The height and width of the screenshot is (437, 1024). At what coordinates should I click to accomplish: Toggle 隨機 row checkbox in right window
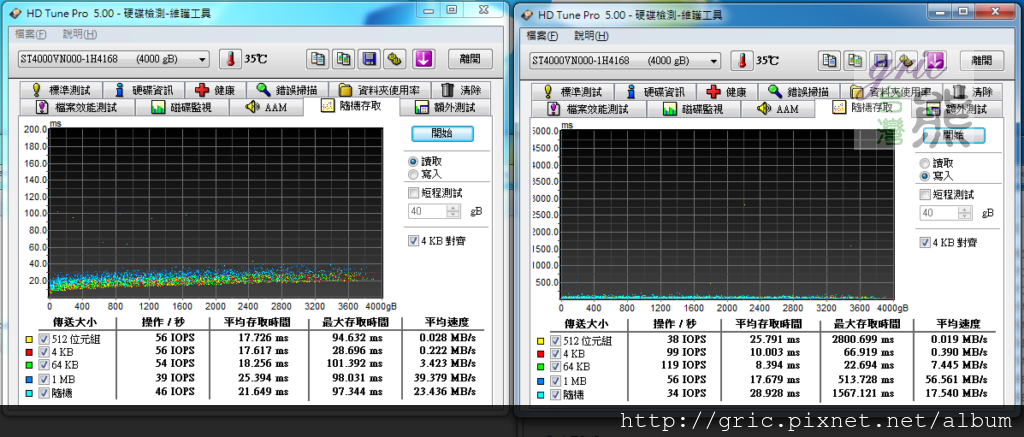(556, 395)
